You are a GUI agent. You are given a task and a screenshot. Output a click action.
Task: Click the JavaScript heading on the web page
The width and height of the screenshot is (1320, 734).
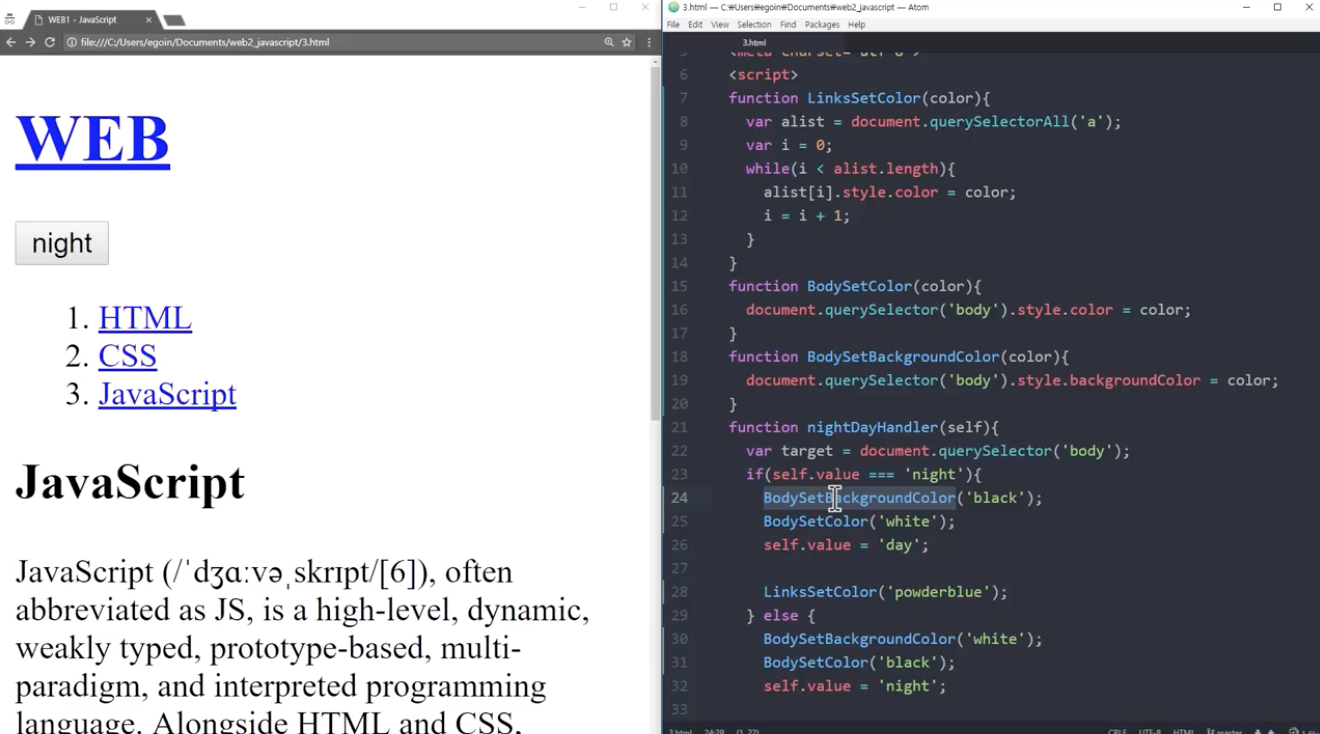tap(130, 482)
